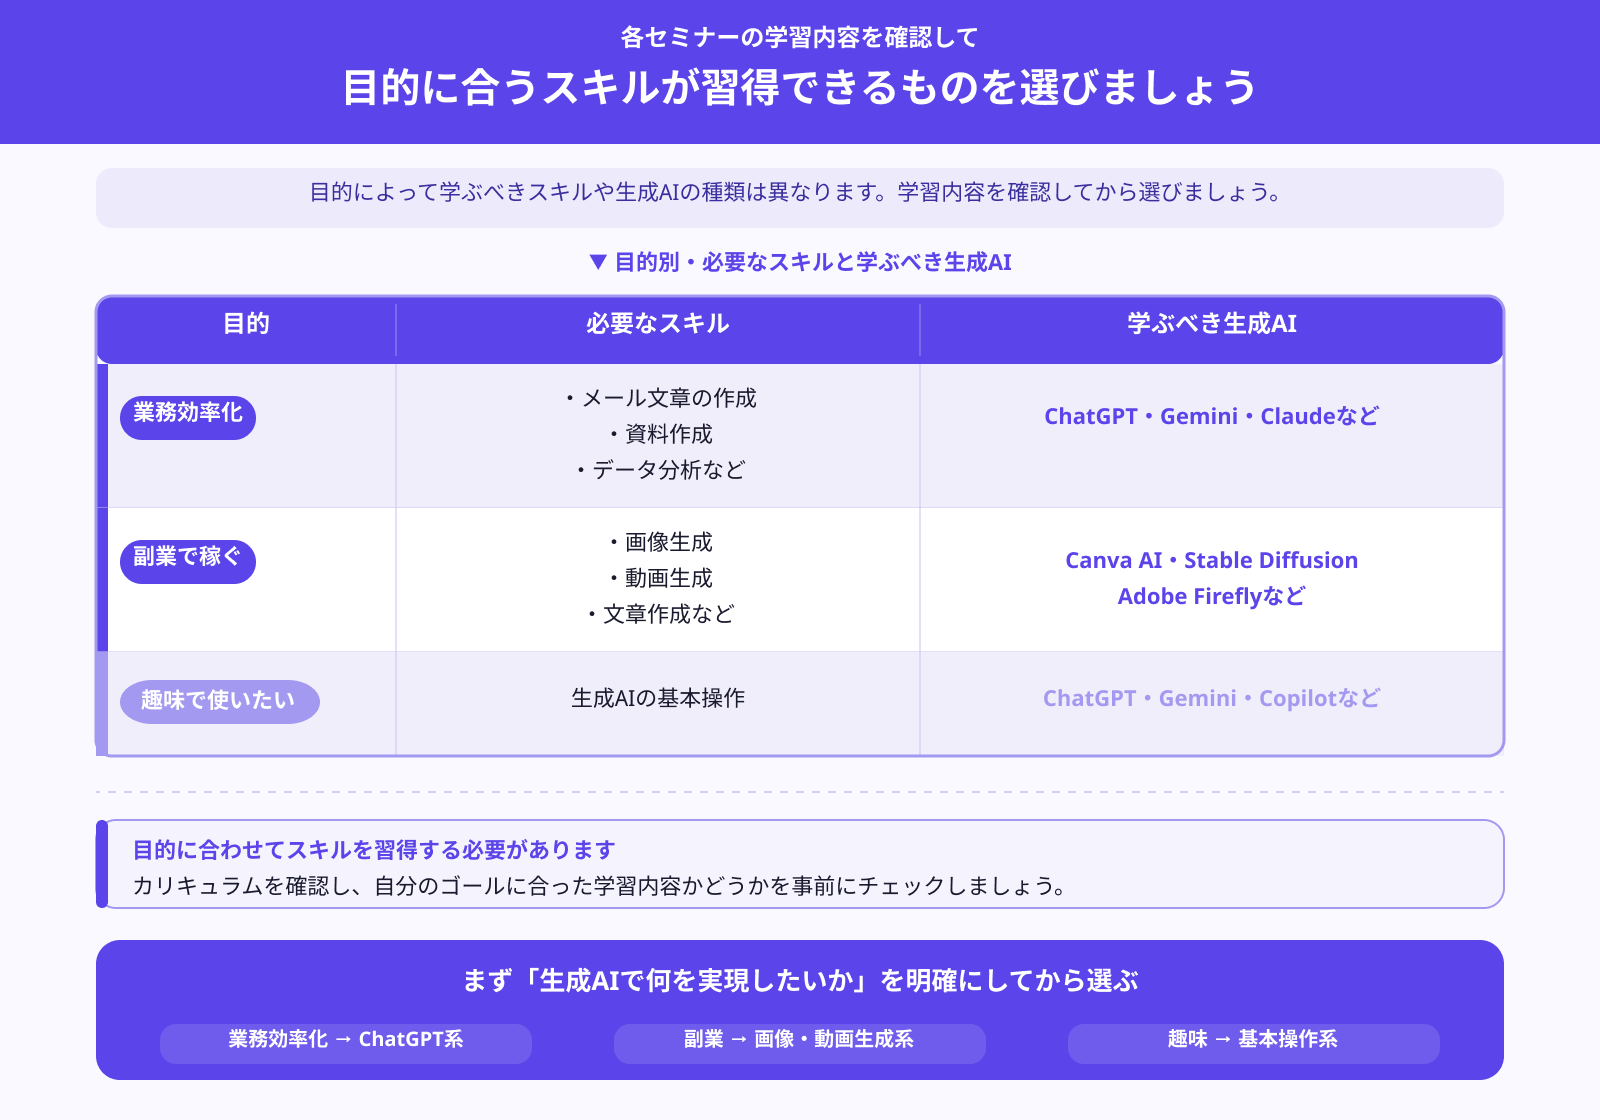
Task: Click the 動画生成 skill item
Action: click(659, 578)
